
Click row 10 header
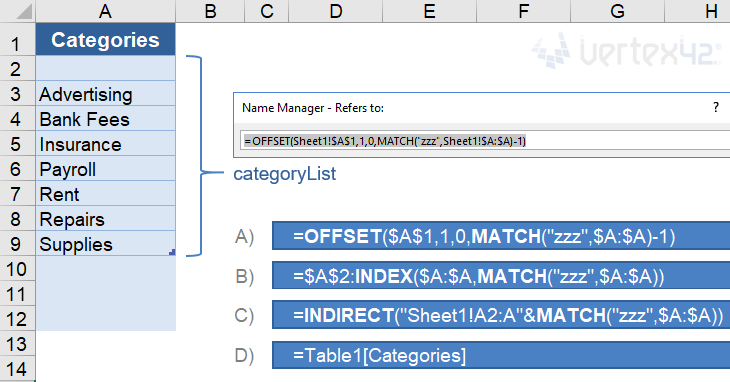[x=17, y=268]
